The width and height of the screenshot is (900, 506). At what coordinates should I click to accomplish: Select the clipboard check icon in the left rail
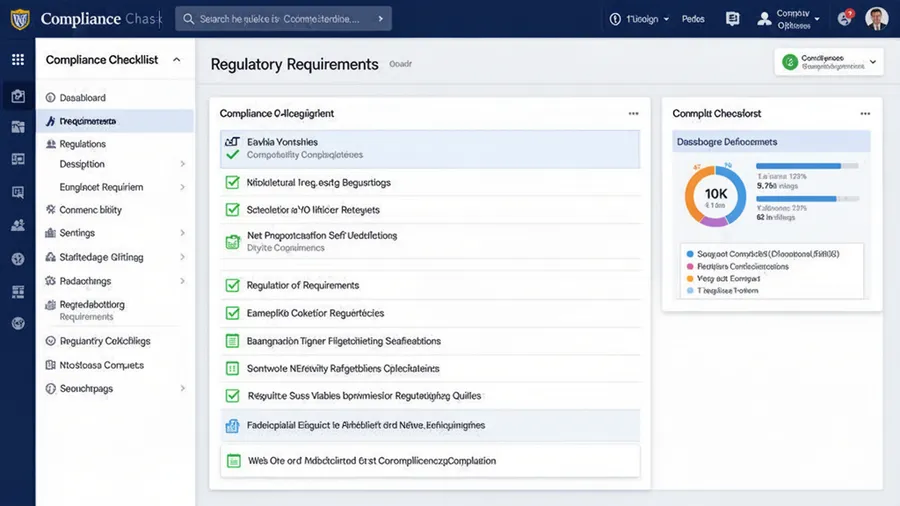click(18, 96)
